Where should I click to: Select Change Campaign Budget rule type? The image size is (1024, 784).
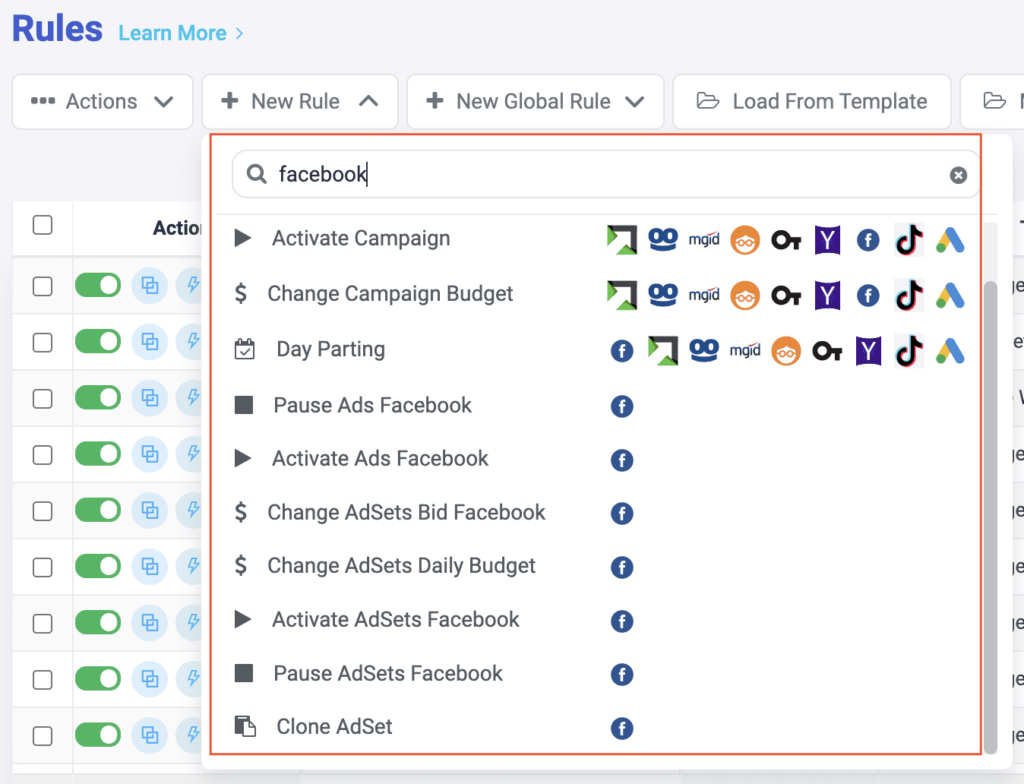[390, 294]
